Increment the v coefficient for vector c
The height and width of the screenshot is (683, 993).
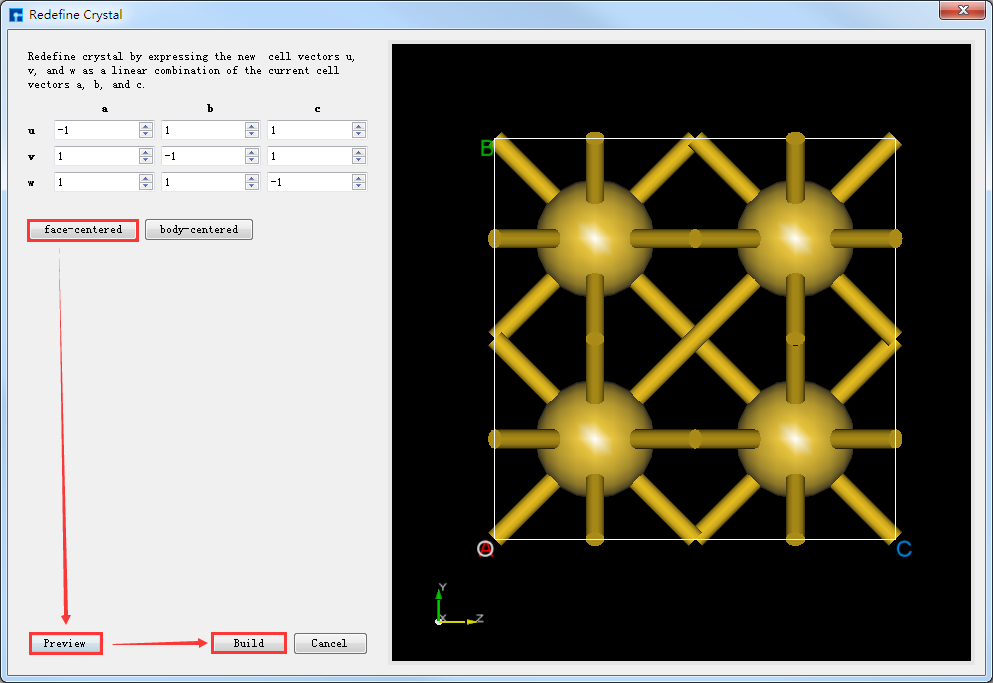click(x=359, y=152)
